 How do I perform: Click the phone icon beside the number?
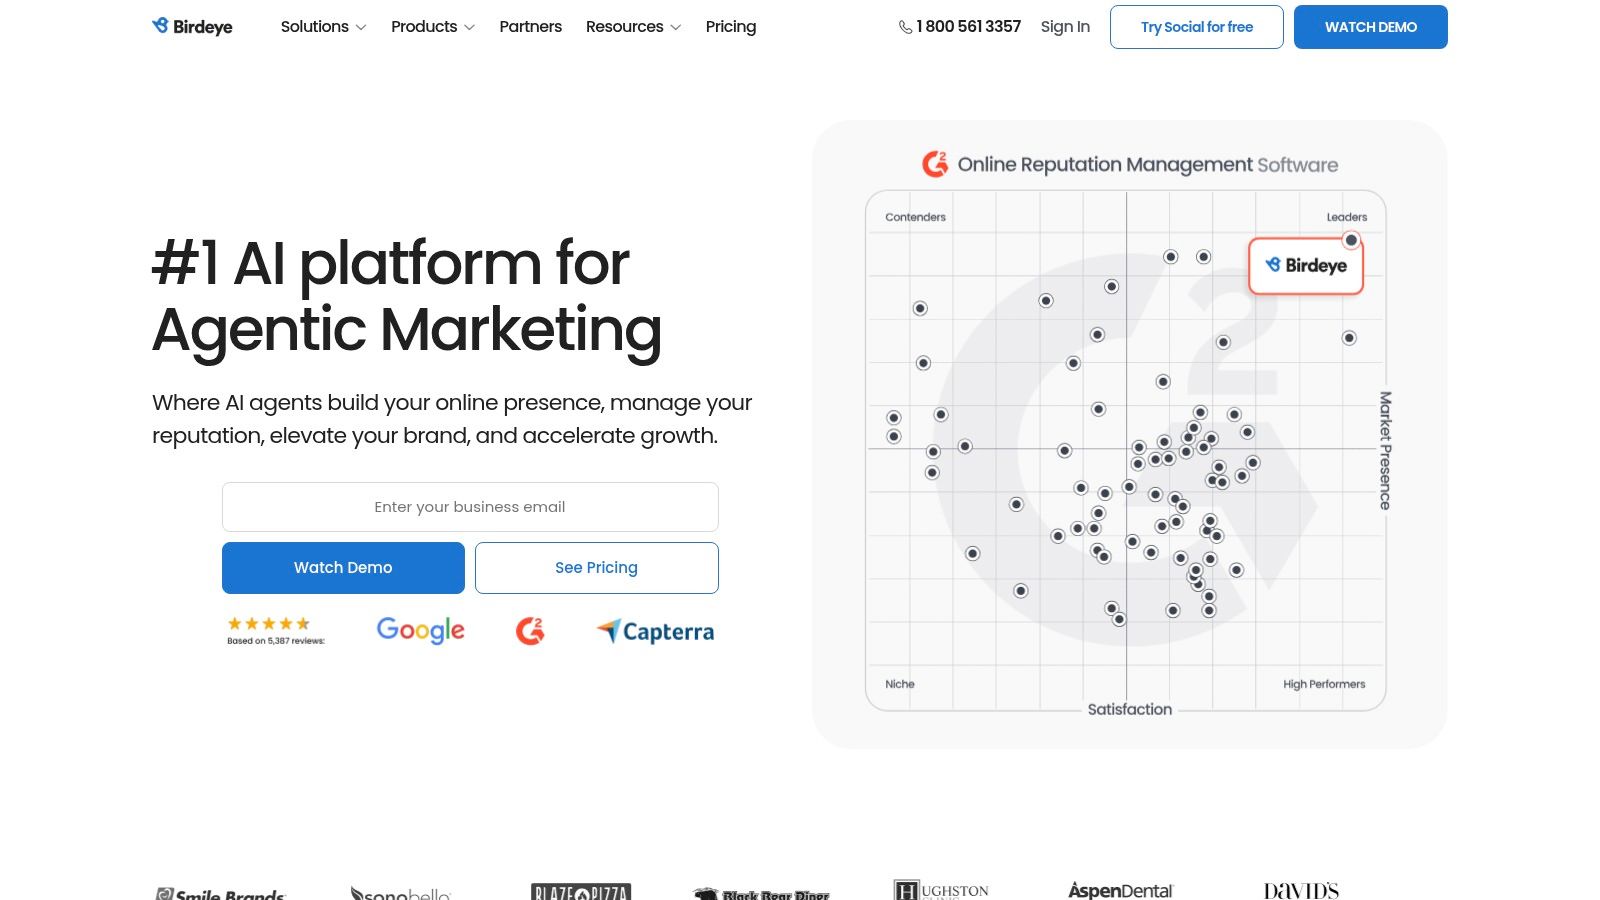click(x=905, y=27)
